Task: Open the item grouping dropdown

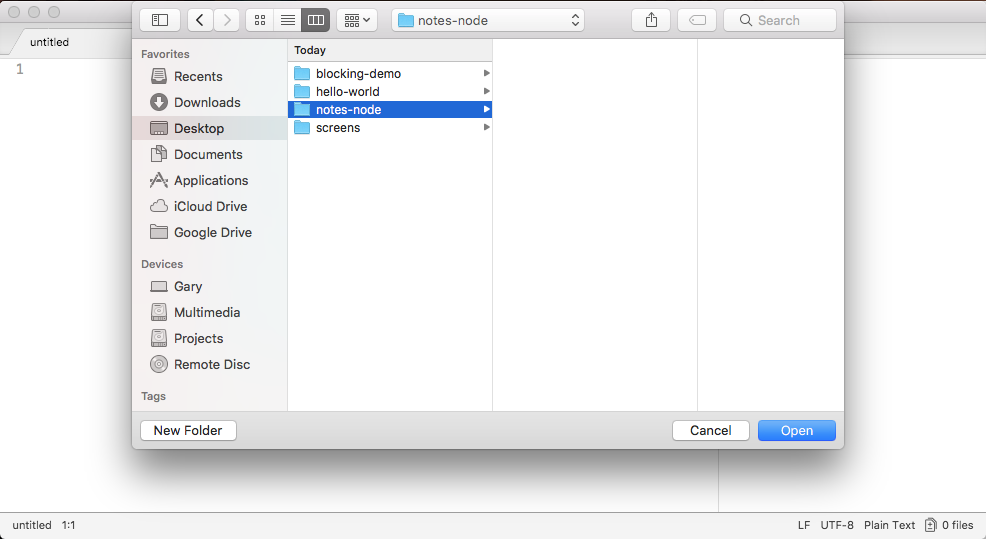Action: coord(357,20)
